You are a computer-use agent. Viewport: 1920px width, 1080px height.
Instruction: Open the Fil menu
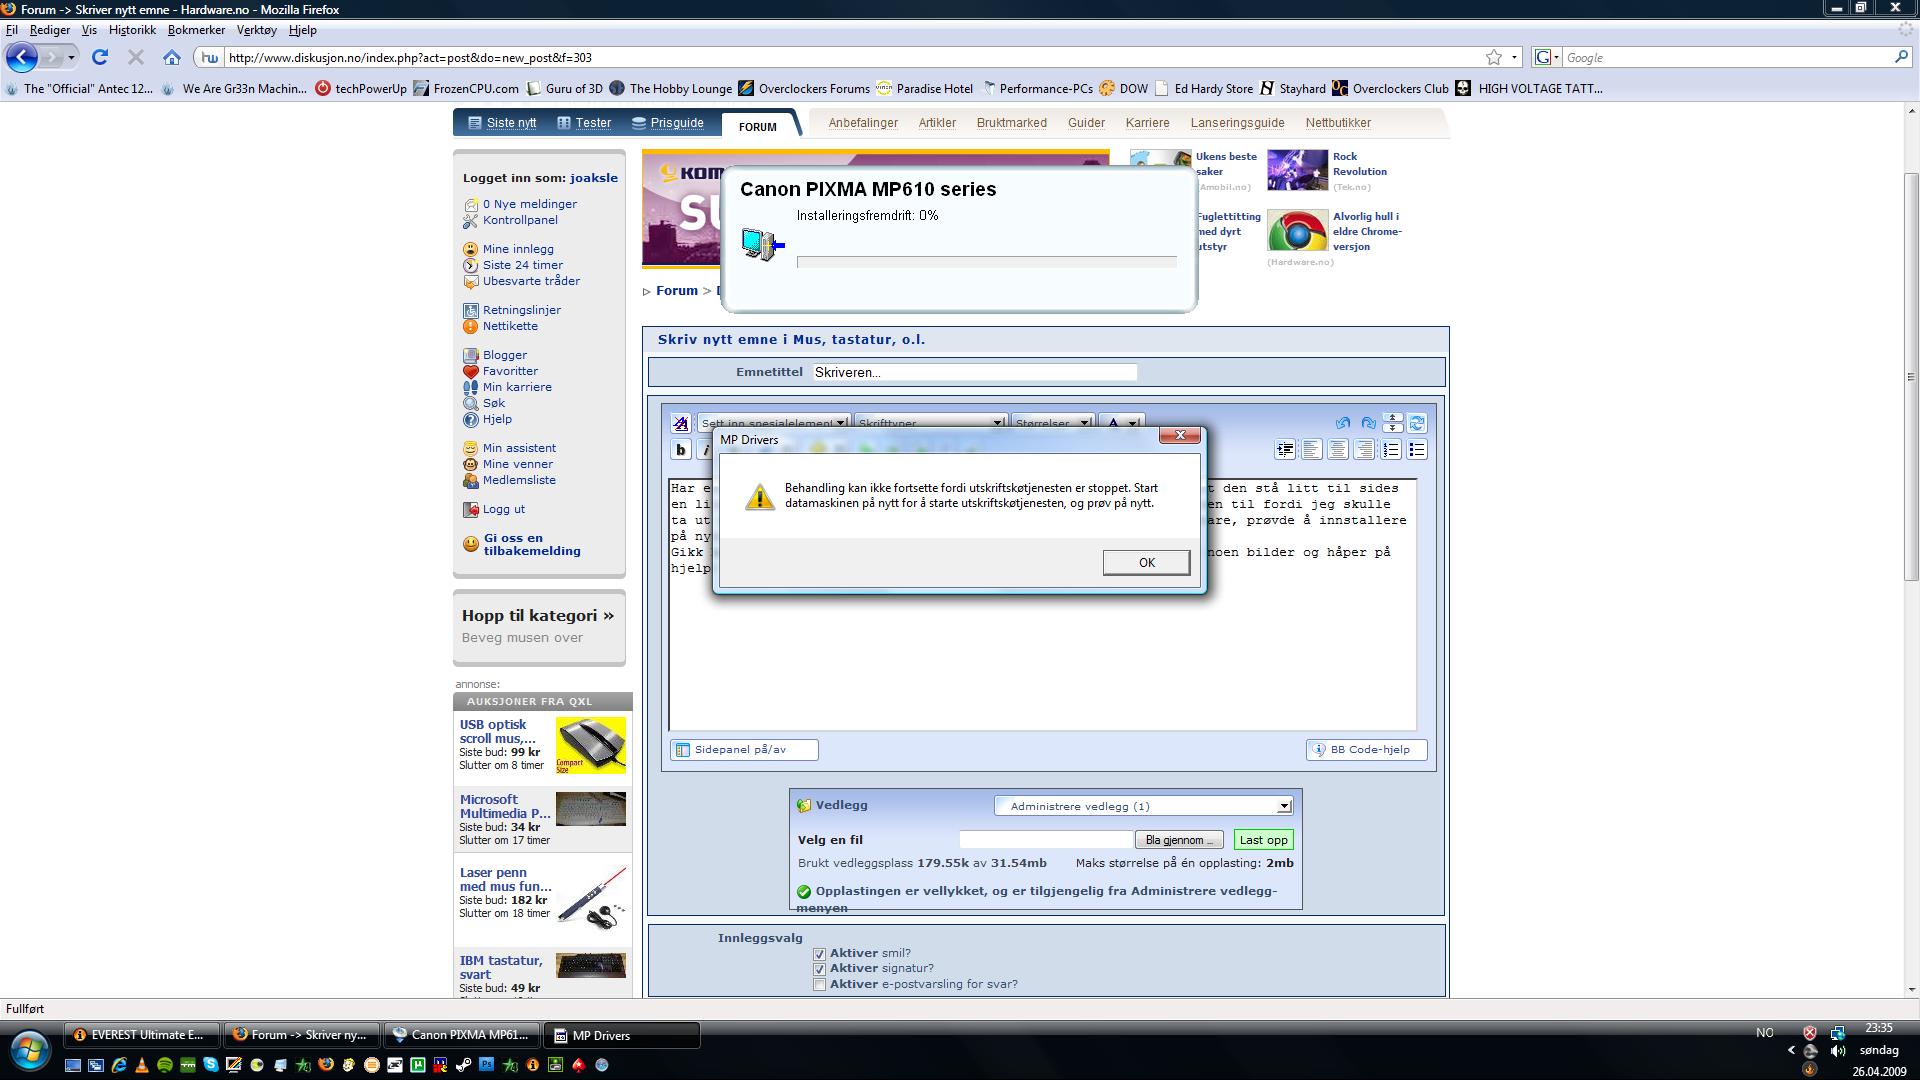click(x=12, y=30)
